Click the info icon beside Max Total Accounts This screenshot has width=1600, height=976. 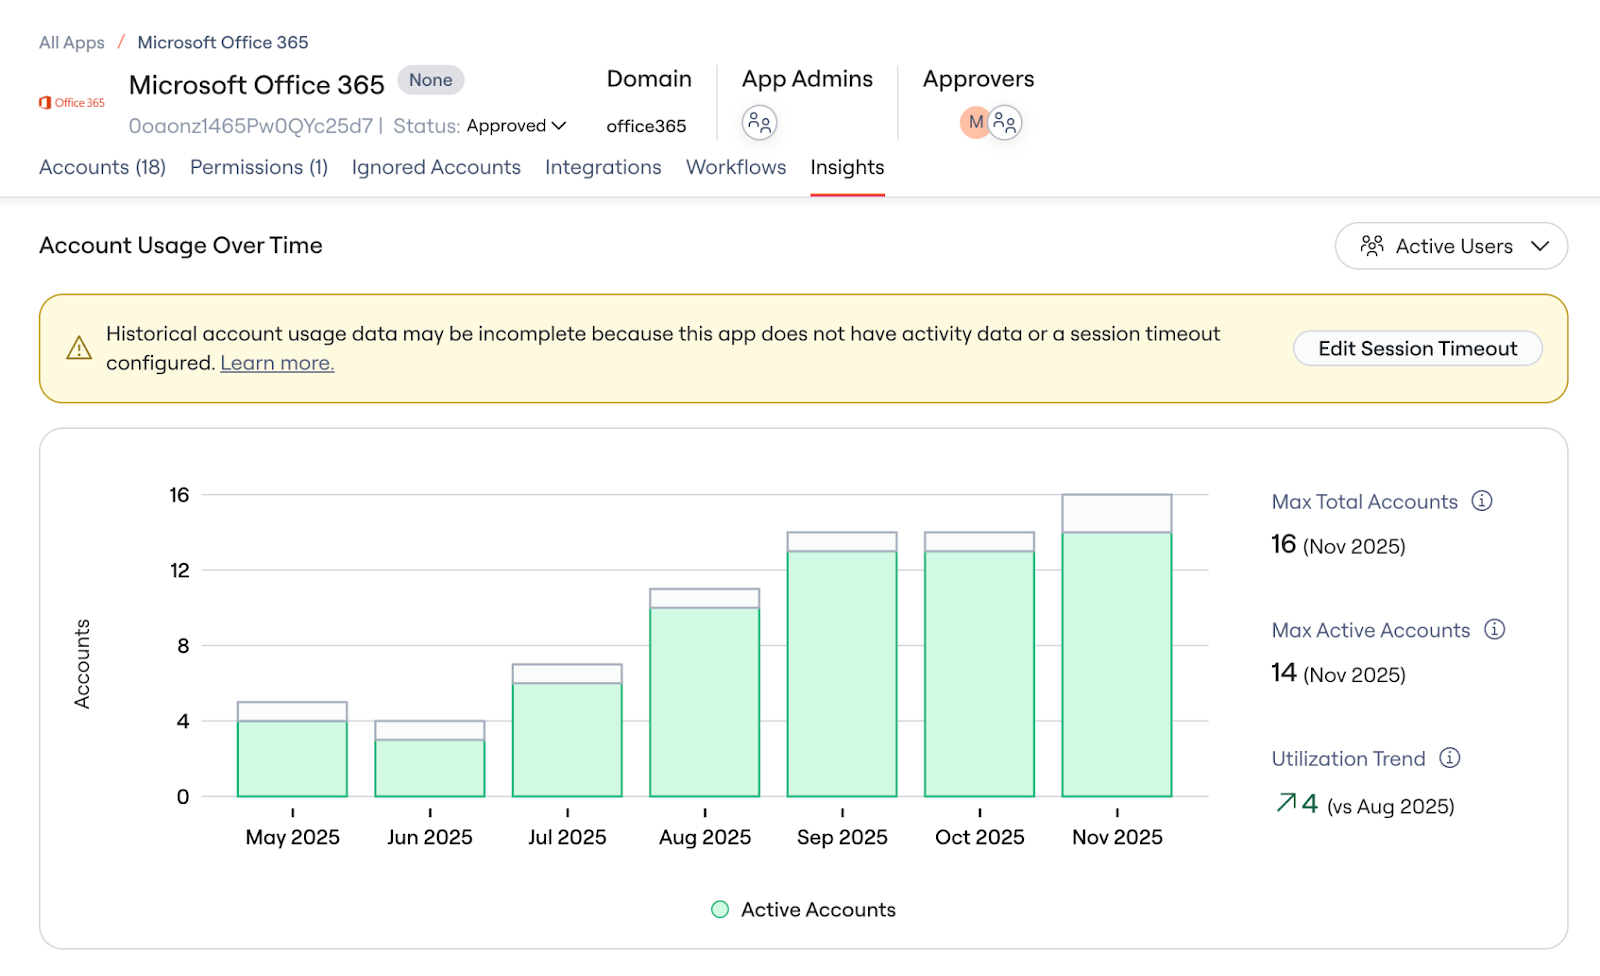pyautogui.click(x=1482, y=501)
